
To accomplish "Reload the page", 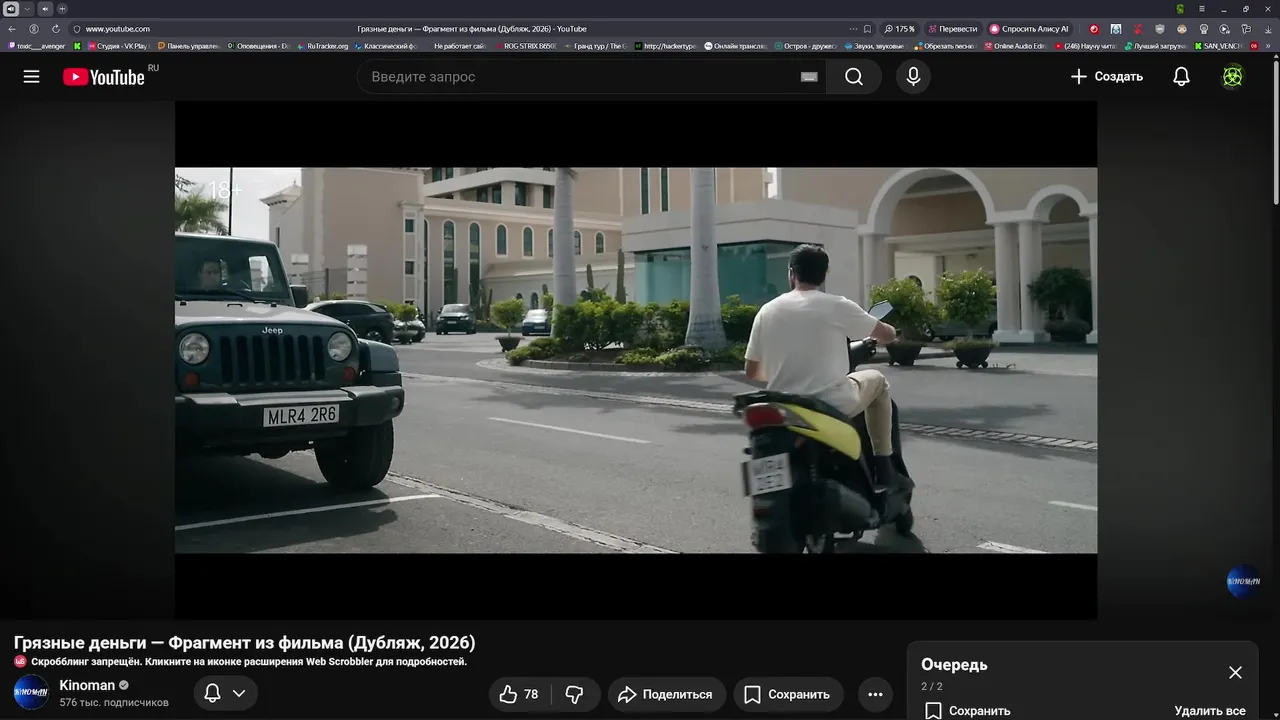I will coord(55,29).
